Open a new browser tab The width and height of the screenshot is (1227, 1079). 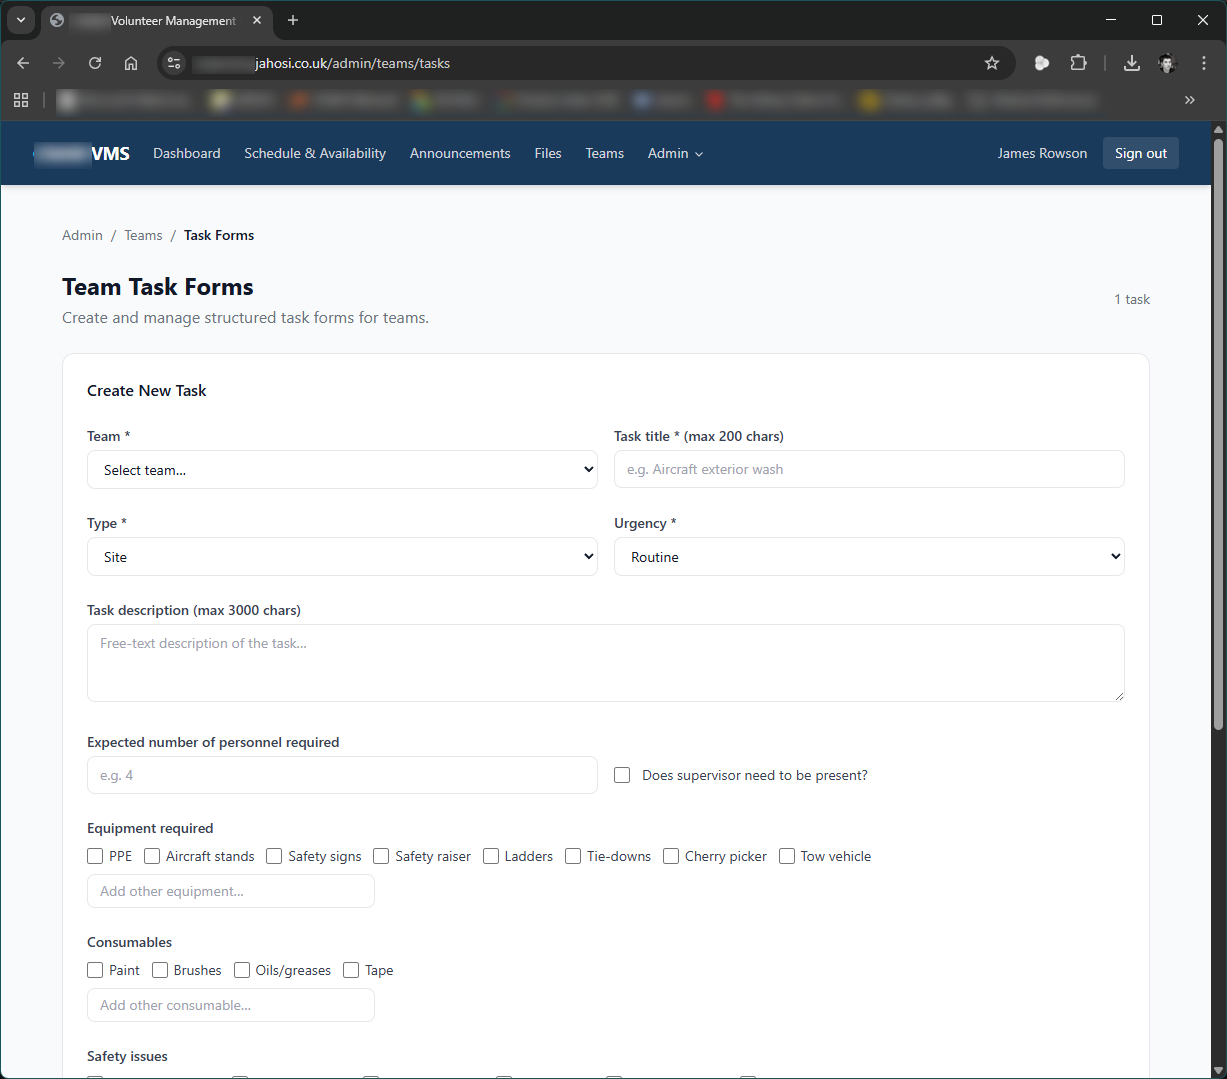point(293,20)
